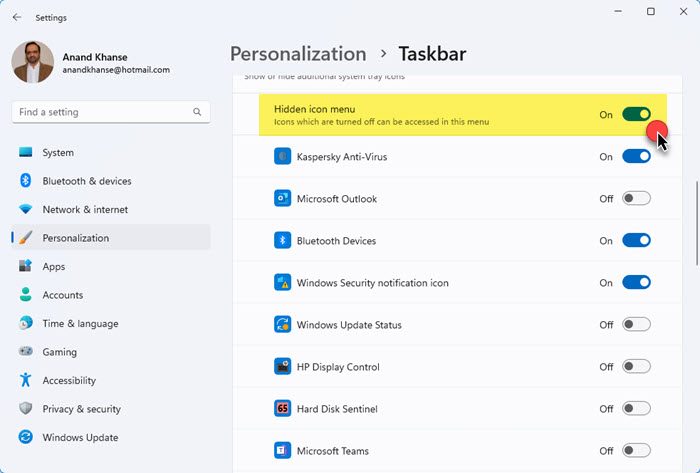Click the Time & language globe icon
The image size is (700, 473).
pyautogui.click(x=26, y=323)
